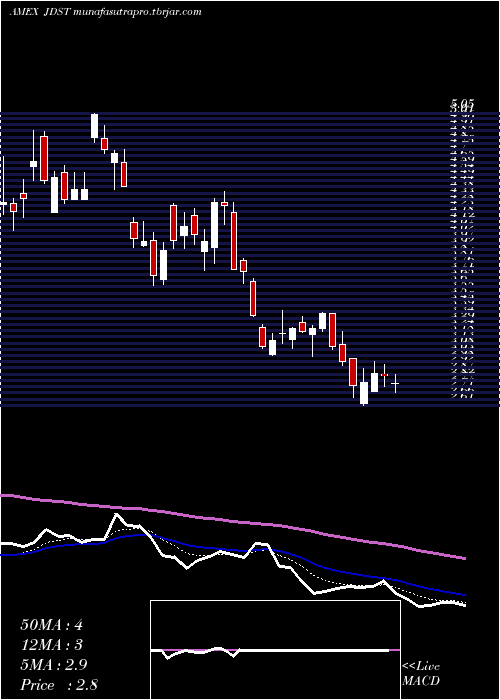Click the pink 50MA line
This screenshot has width=500, height=700.
(232, 521)
